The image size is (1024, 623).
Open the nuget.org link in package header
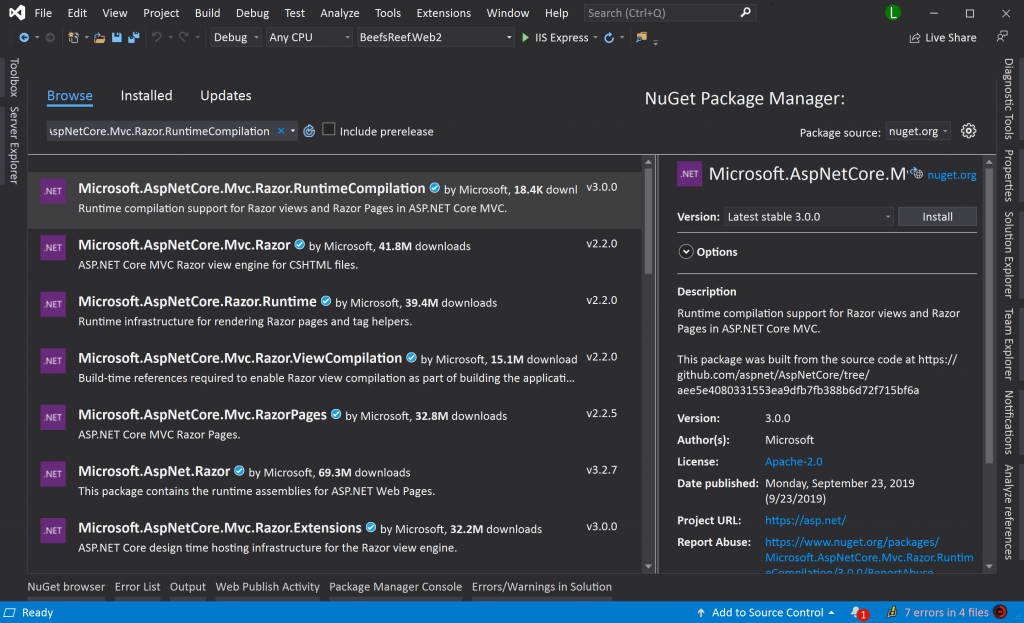[x=952, y=174]
